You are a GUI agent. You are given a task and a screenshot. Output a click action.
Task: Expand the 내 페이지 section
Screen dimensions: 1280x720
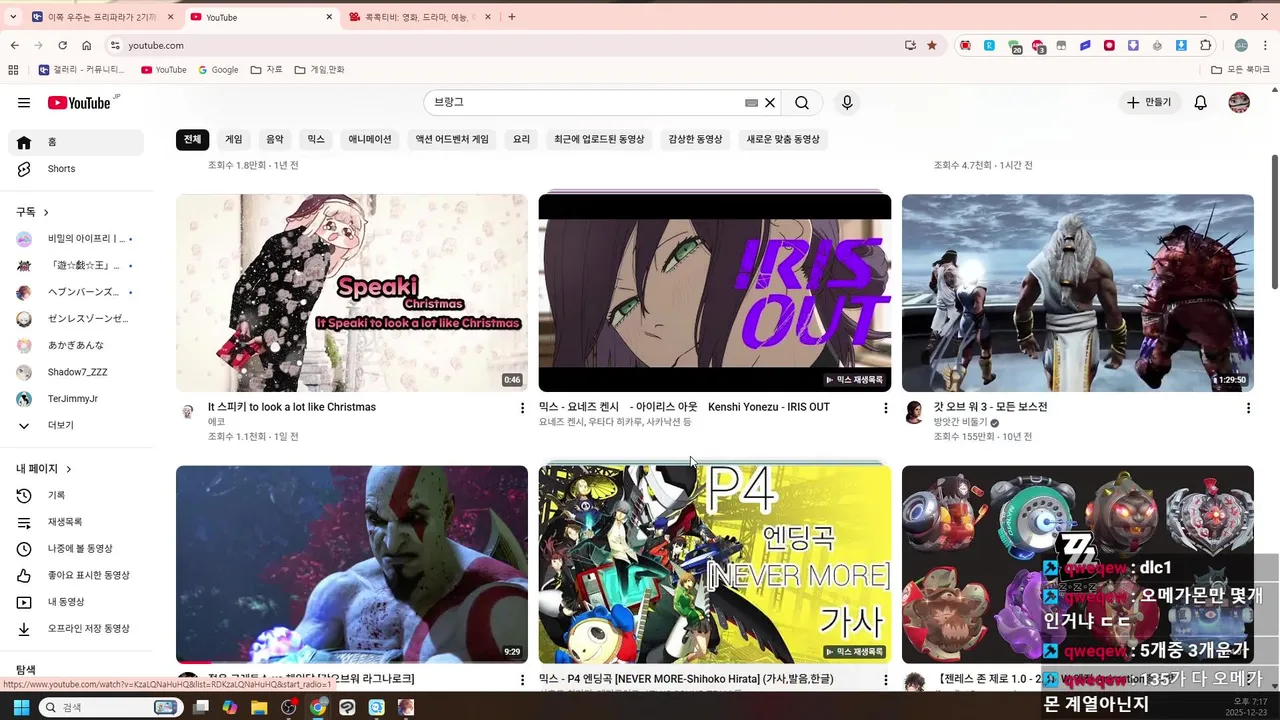44,469
